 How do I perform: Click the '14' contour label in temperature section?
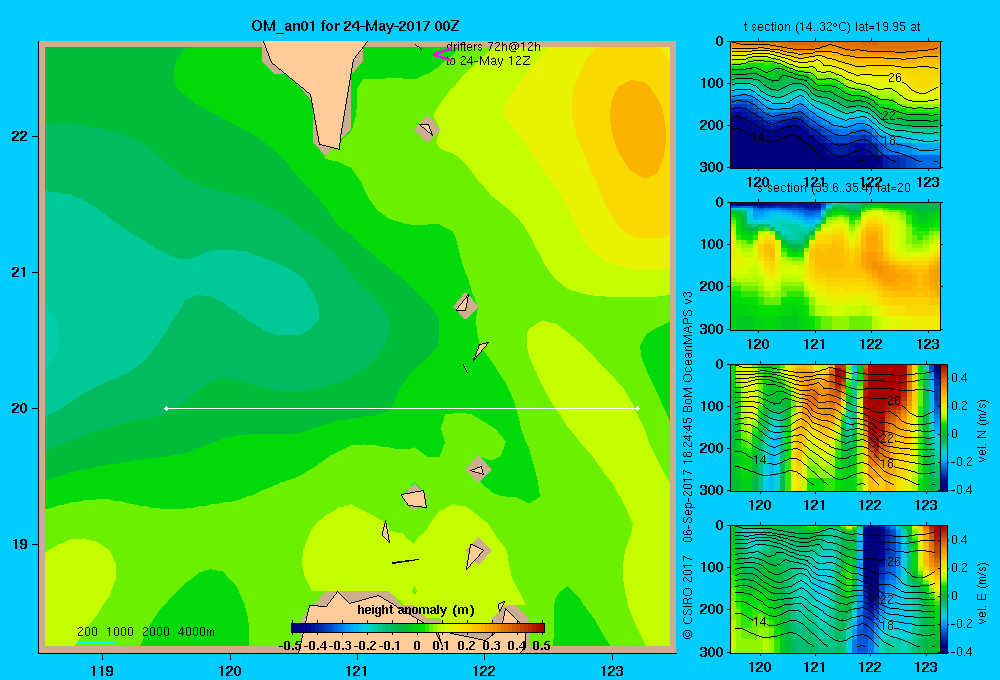(x=758, y=137)
